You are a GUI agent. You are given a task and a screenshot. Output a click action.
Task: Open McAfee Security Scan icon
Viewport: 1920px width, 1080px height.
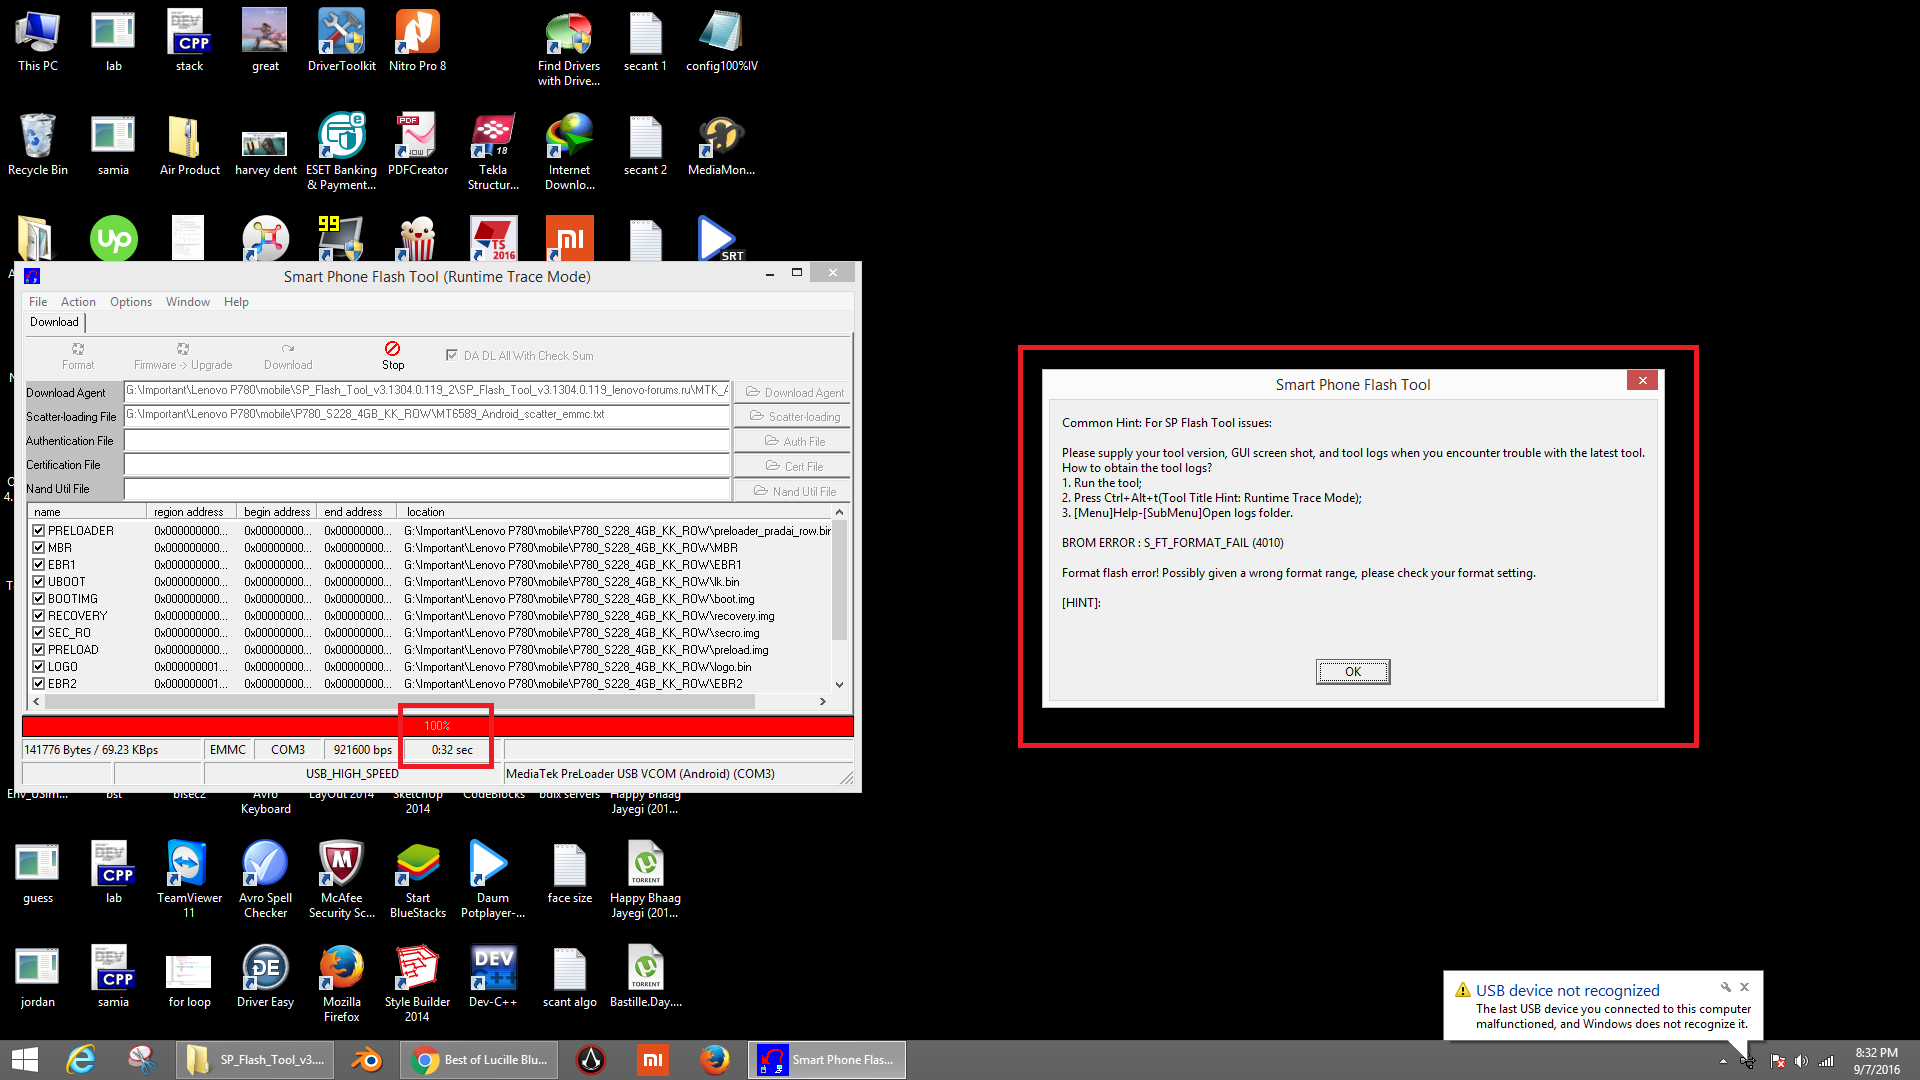coord(342,880)
